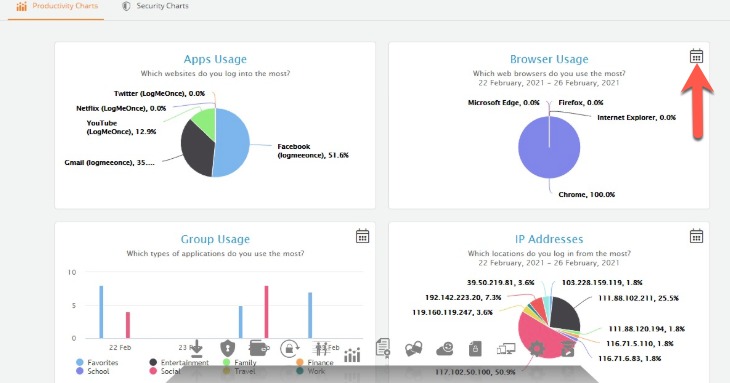The width and height of the screenshot is (730, 383).
Task: Open the Group Usage calendar date picker
Action: tap(362, 236)
